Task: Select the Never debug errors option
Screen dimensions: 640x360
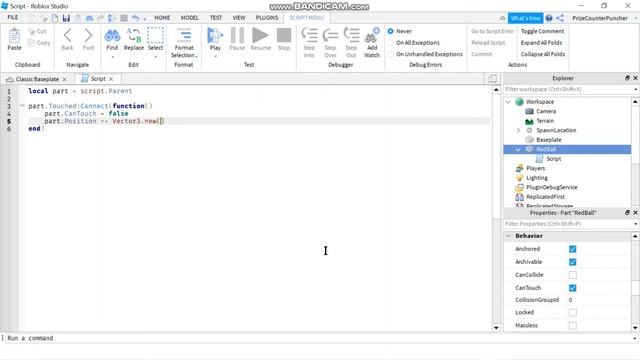Action: tap(391, 31)
